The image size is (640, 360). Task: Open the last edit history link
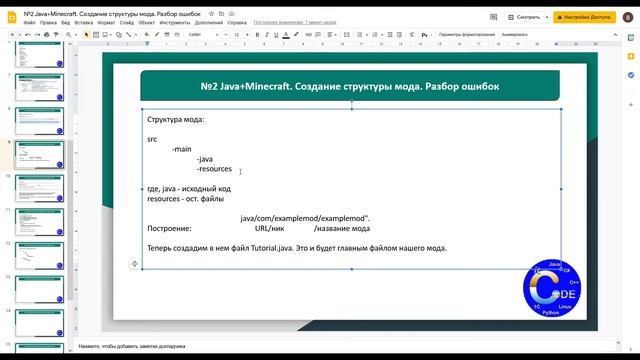(295, 22)
